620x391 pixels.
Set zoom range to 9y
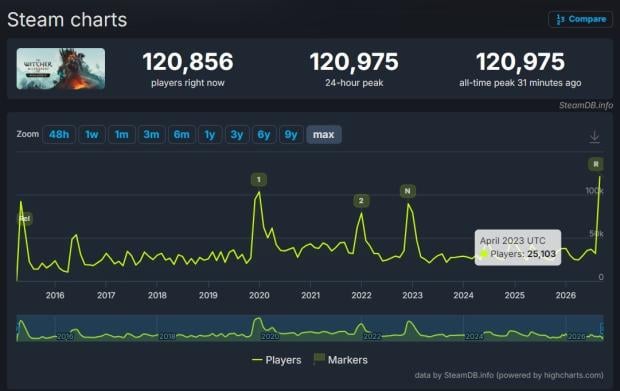click(291, 134)
